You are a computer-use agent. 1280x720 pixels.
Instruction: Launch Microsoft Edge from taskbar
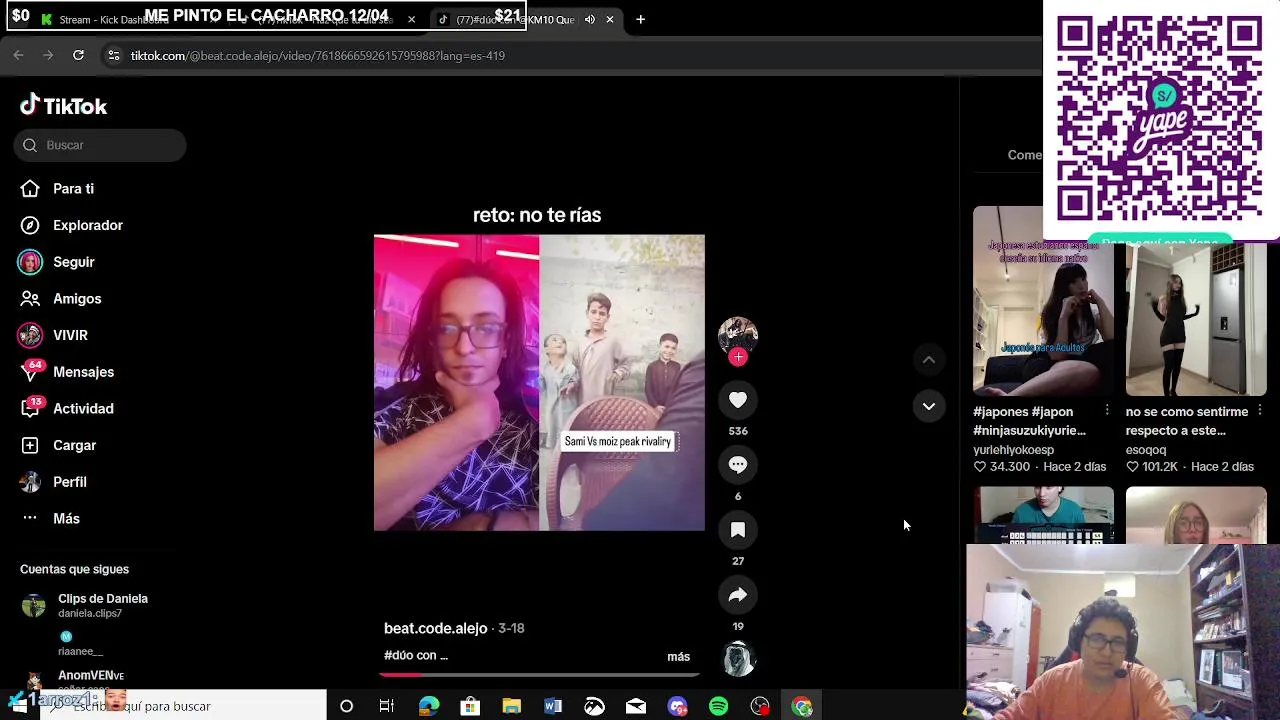pyautogui.click(x=429, y=706)
